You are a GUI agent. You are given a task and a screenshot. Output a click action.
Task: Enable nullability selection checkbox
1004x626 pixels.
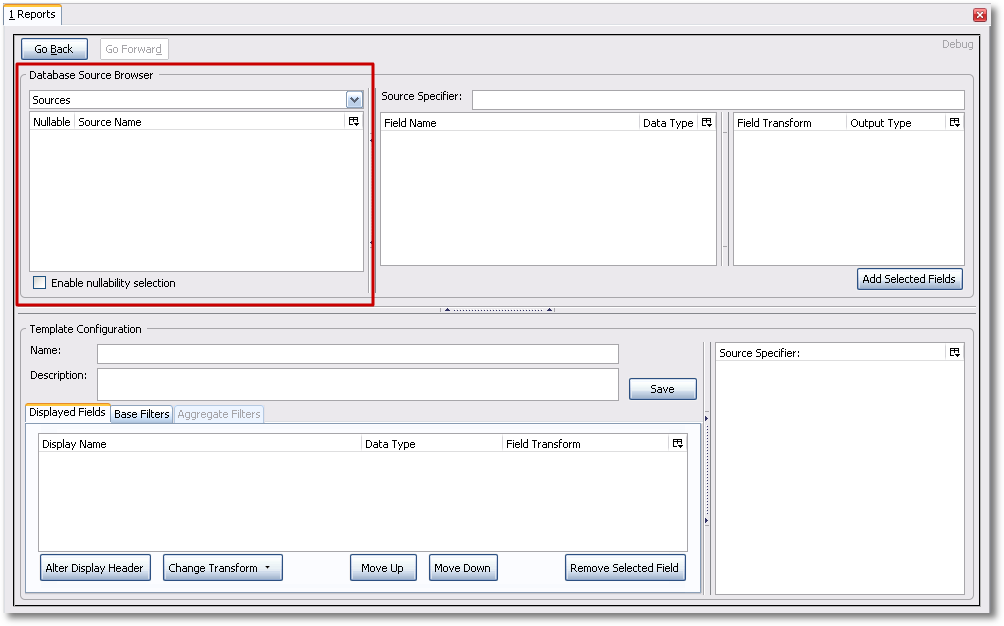pyautogui.click(x=40, y=283)
